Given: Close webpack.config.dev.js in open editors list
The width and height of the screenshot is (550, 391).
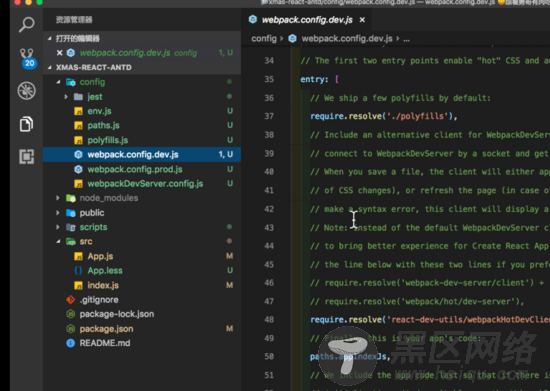Looking at the screenshot, I should pos(60,53).
